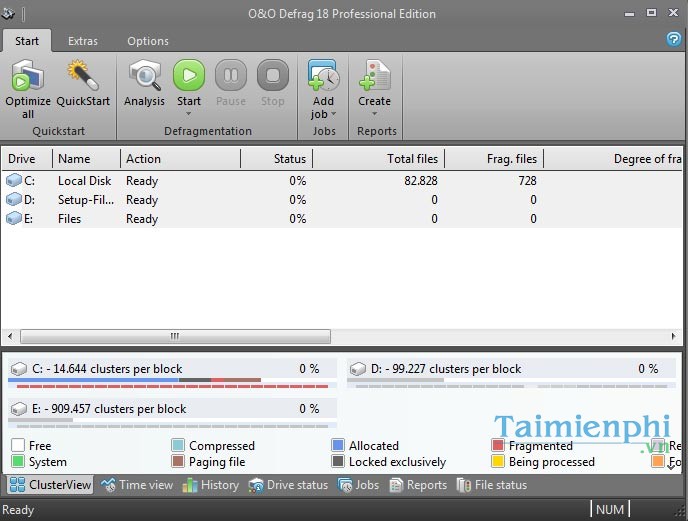Sort by the Frag. files column header

(x=494, y=158)
